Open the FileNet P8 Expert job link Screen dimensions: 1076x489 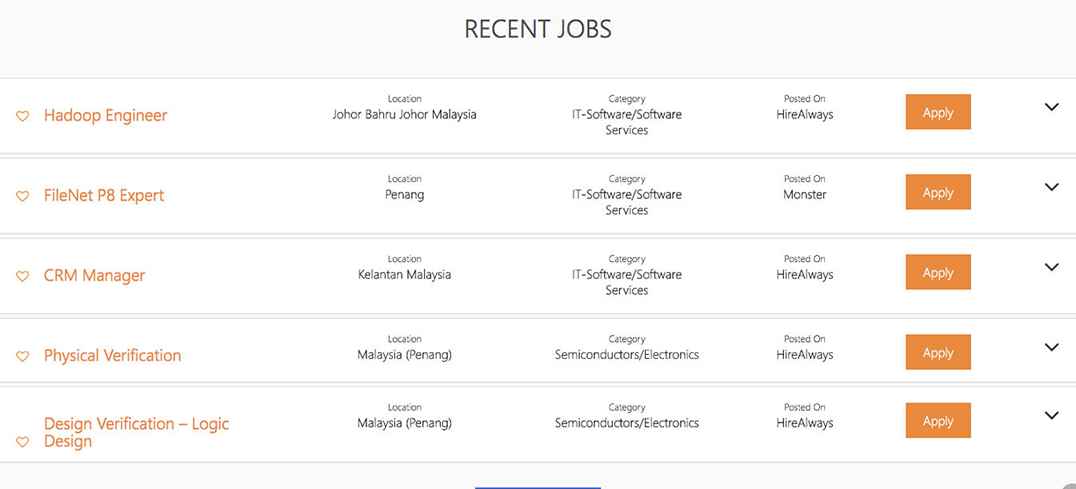[x=104, y=196]
